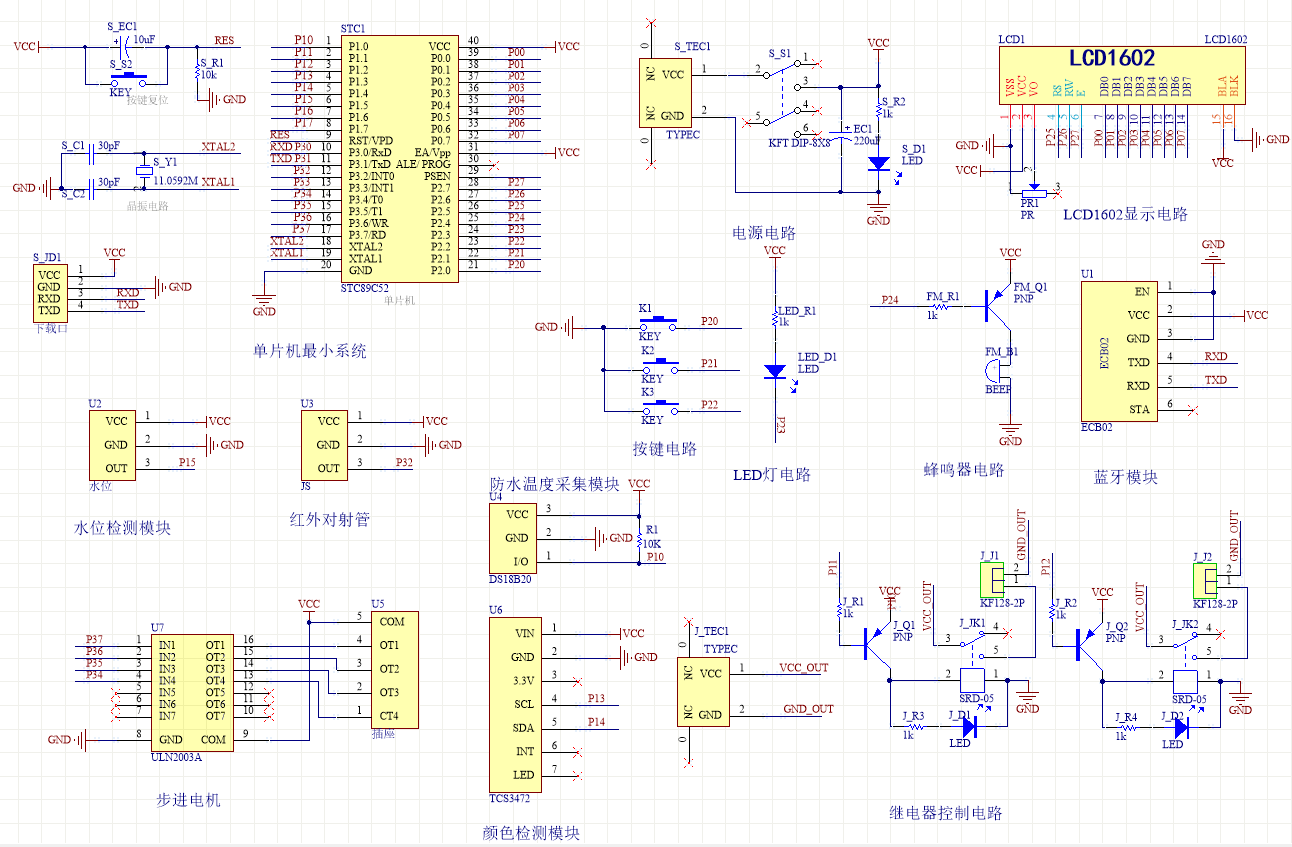Select the S_D1 LED in power circuit

[878, 162]
